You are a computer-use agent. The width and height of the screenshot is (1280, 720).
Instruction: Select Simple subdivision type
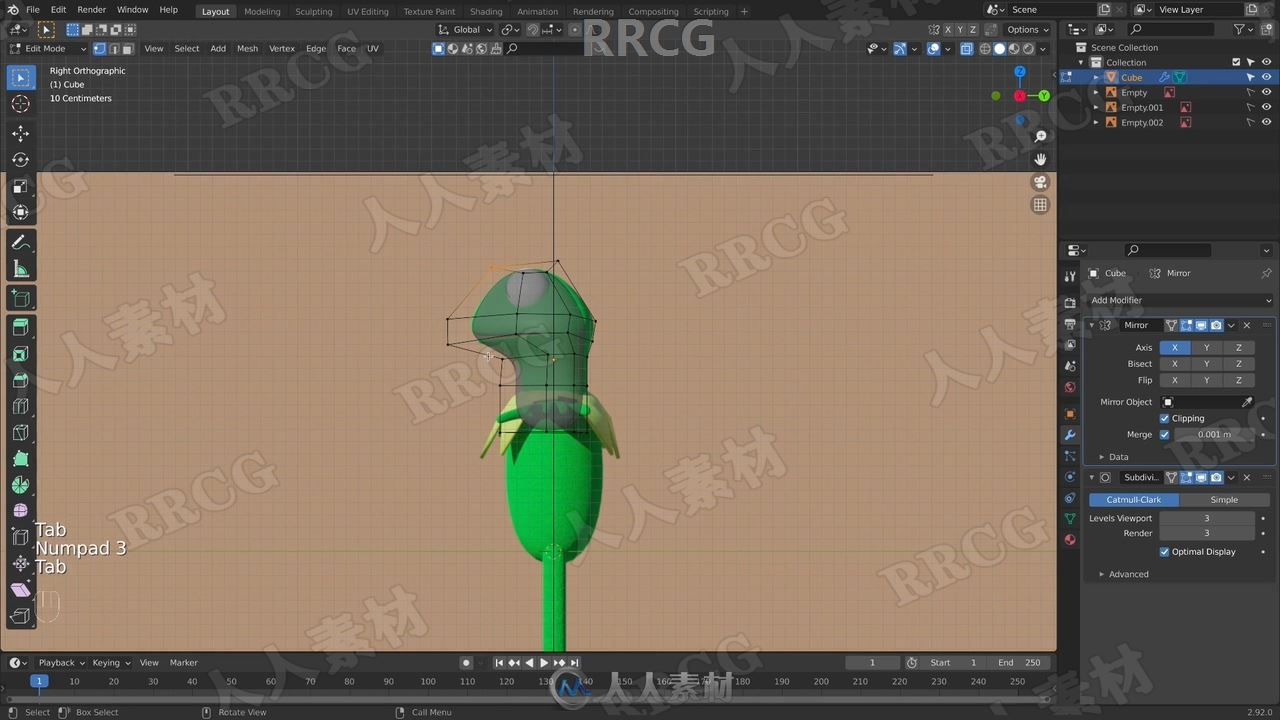click(x=1224, y=499)
